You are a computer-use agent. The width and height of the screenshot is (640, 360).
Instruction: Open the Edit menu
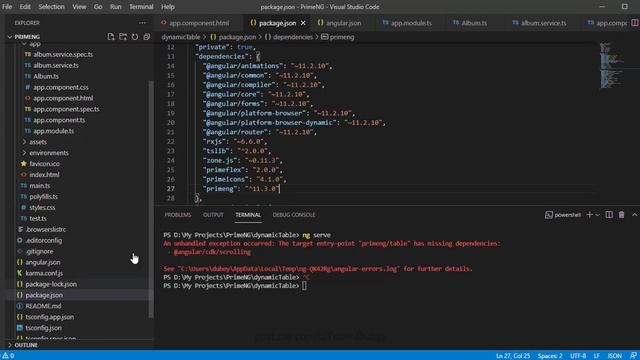[x=25, y=7]
